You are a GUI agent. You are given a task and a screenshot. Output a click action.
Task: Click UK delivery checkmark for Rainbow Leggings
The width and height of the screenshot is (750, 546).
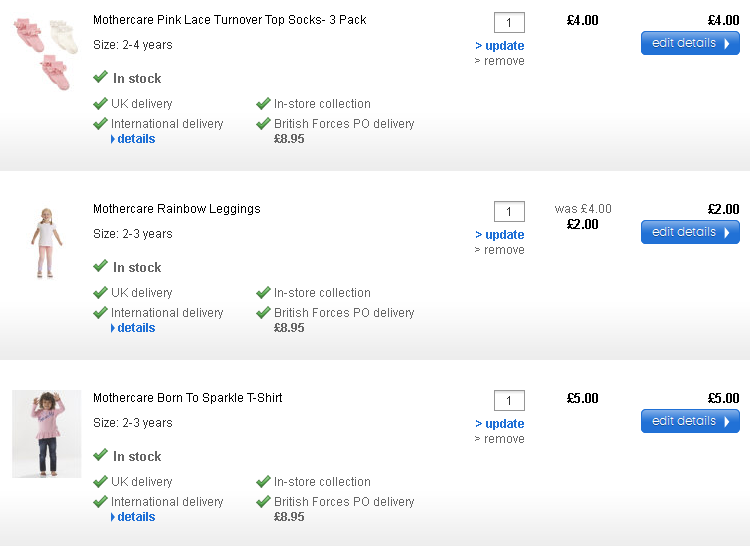pos(100,292)
